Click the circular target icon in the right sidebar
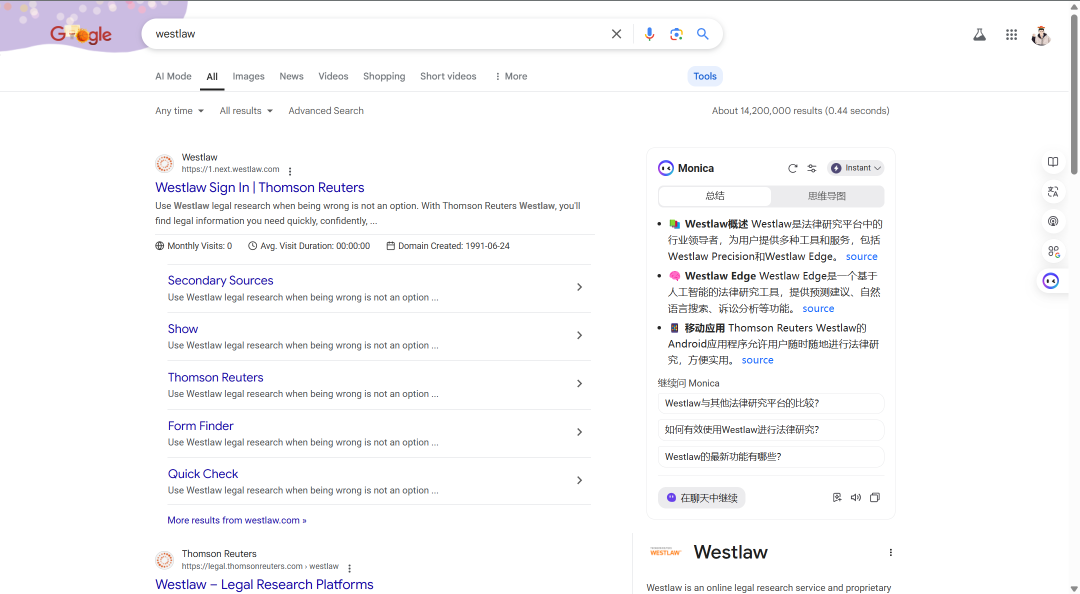1080x594 pixels. [x=1053, y=221]
